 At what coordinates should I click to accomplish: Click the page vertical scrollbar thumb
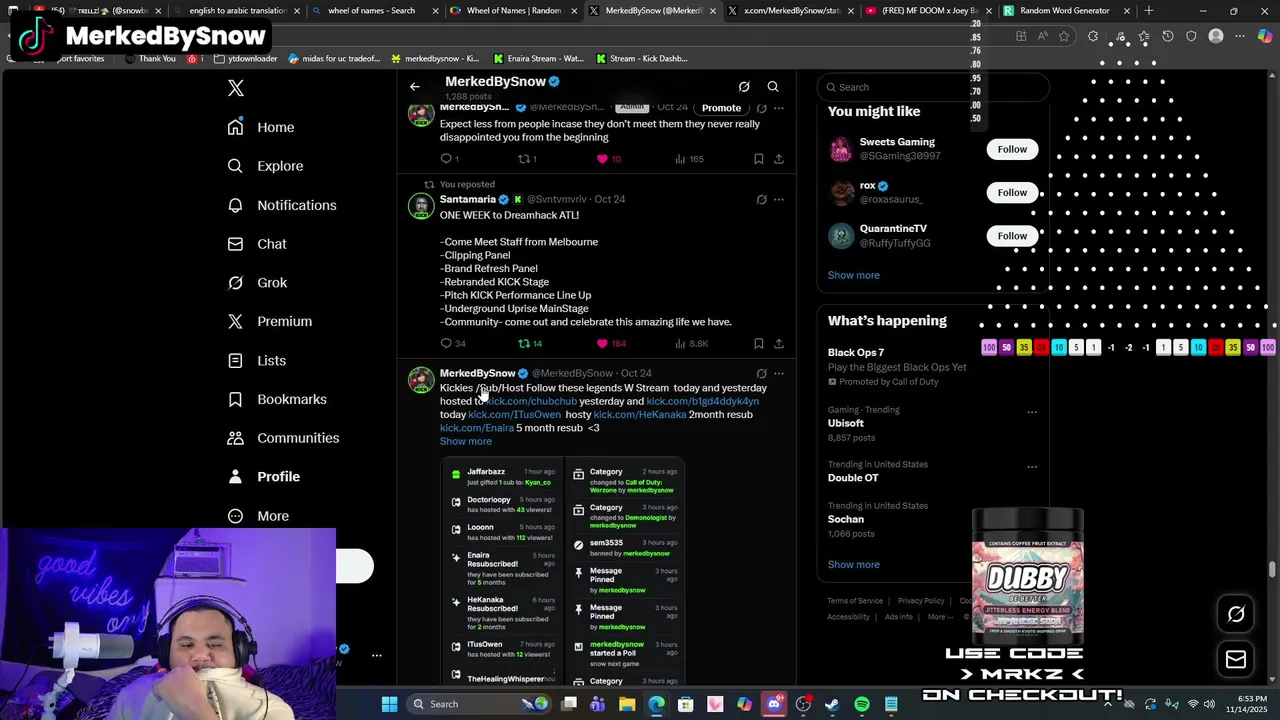coord(1272,569)
